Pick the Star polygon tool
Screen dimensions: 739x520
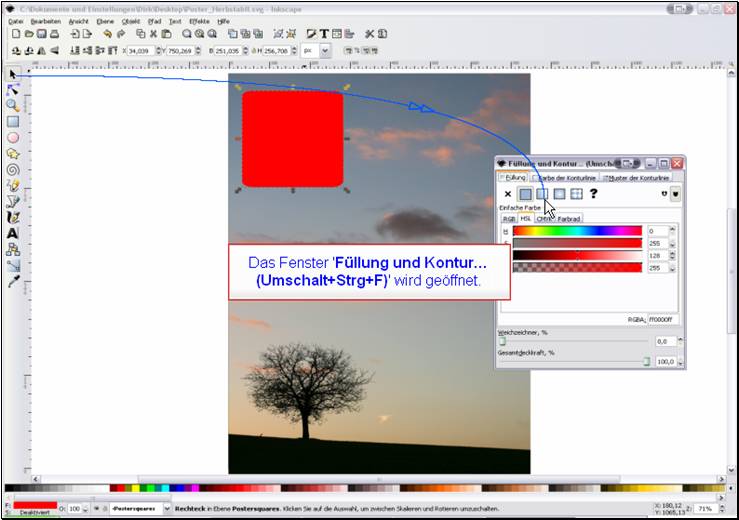13,153
